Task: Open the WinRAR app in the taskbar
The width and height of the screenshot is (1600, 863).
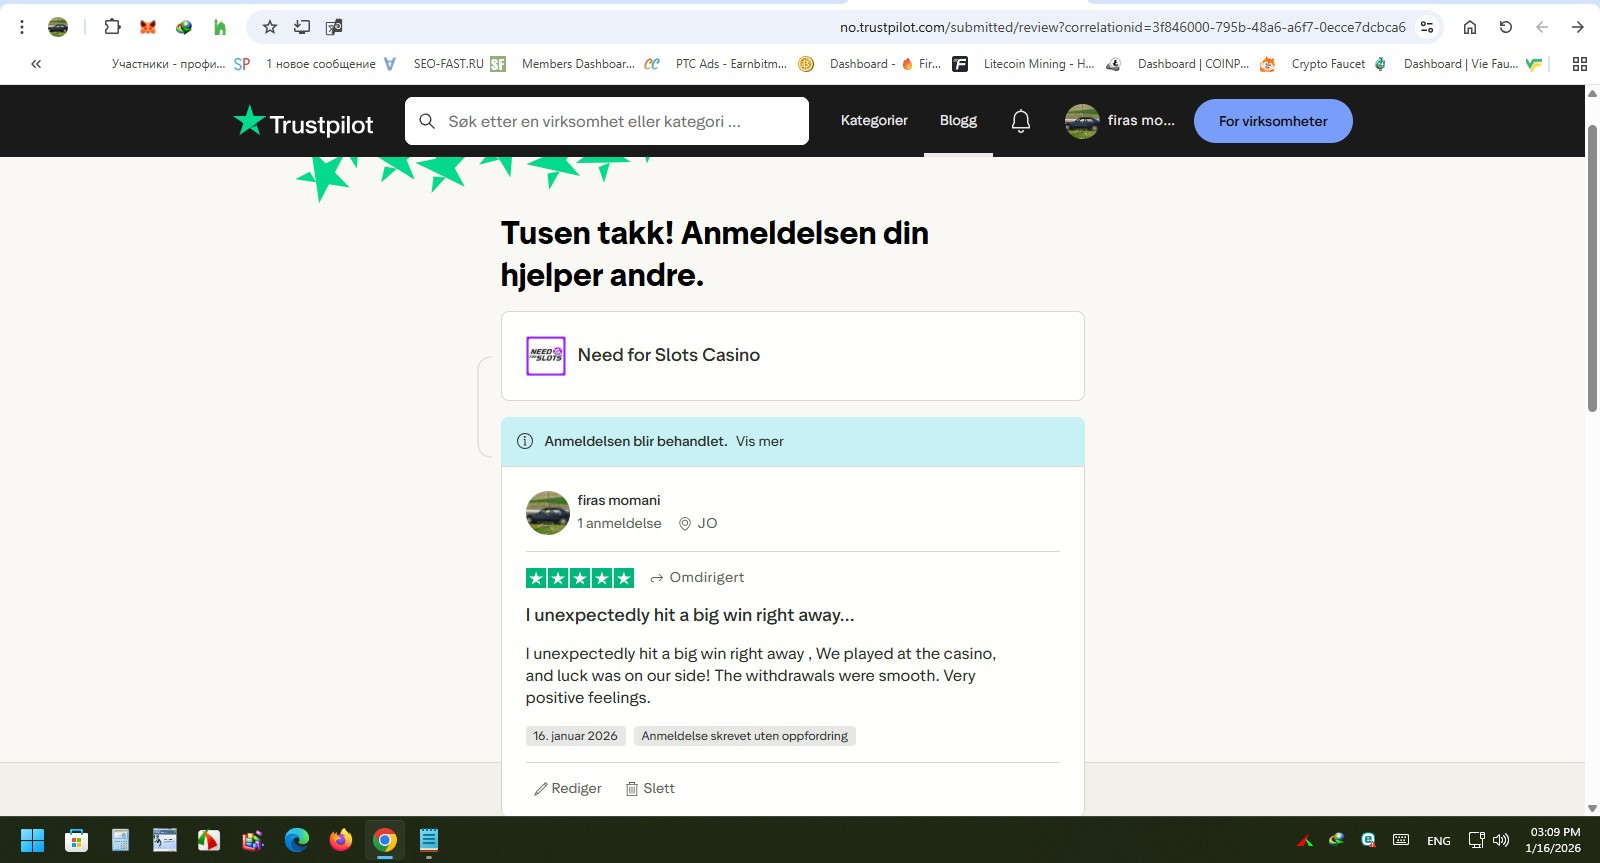Action: click(x=253, y=840)
